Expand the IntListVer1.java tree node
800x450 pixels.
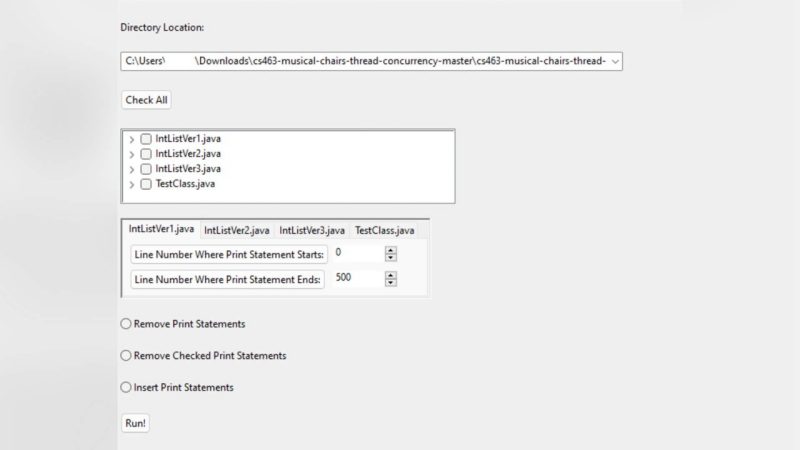click(132, 139)
